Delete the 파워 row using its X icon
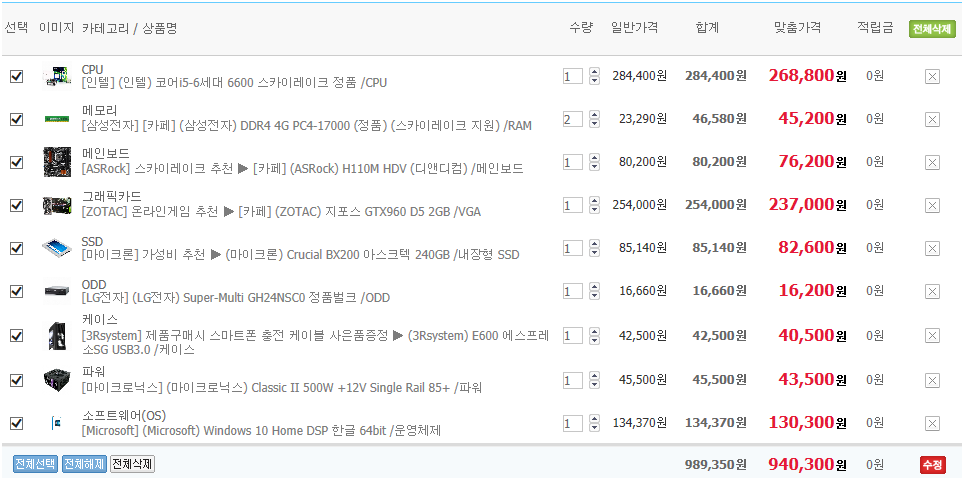The image size is (966, 478). 932,381
